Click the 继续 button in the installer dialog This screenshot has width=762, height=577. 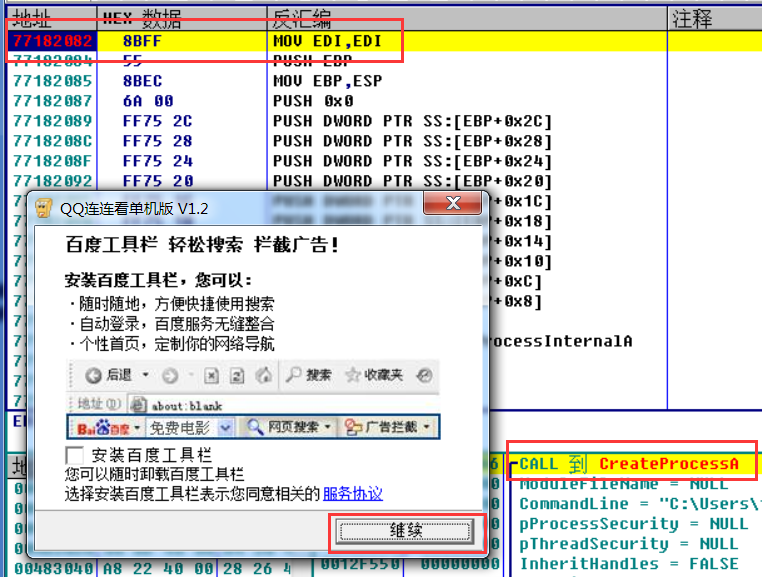[x=405, y=531]
